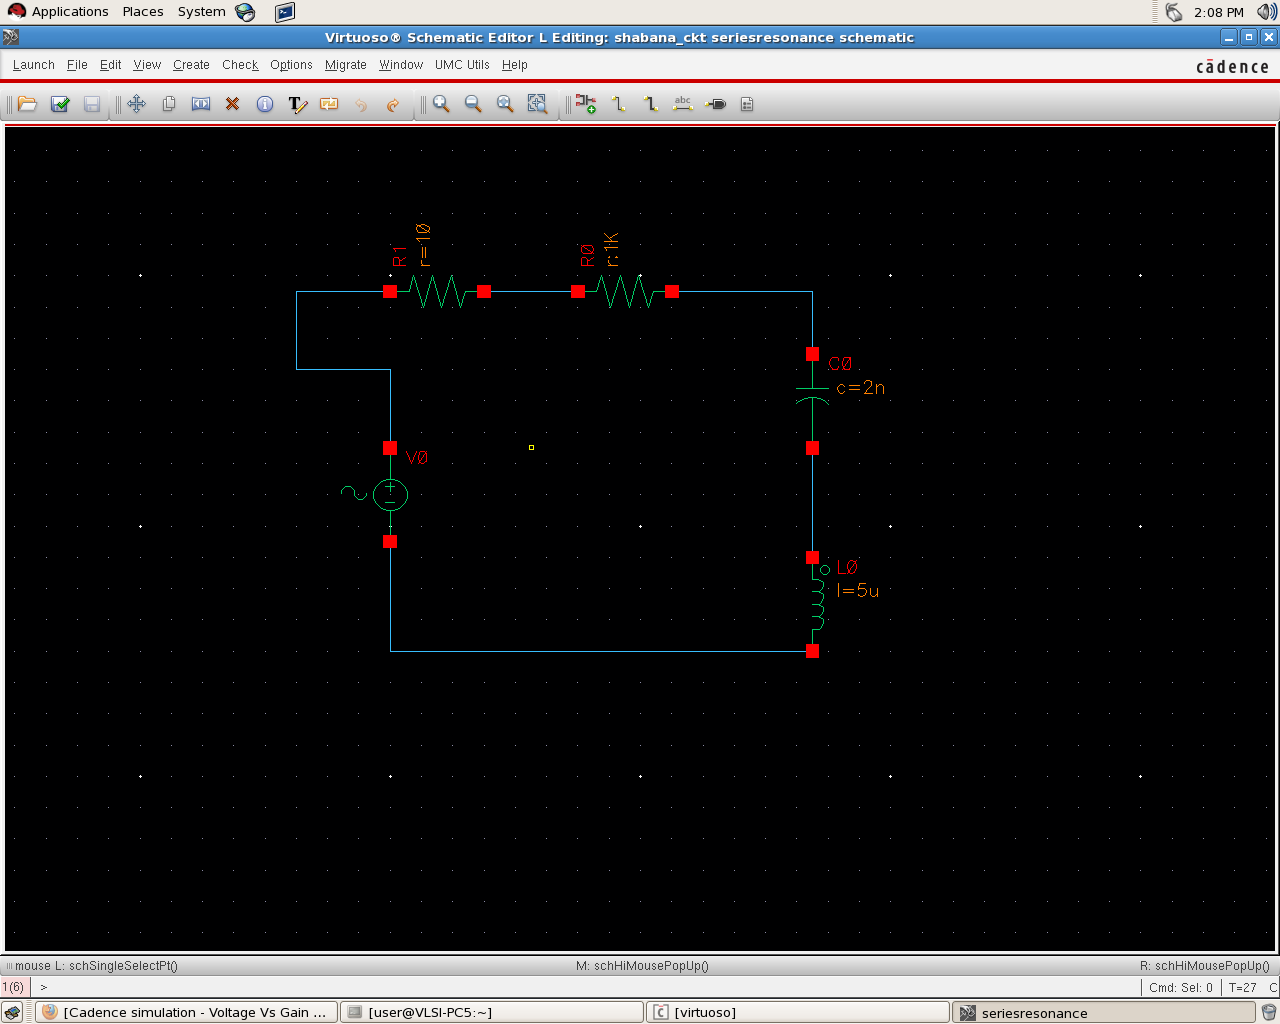1280x1024 pixels.
Task: Launch the terminal icon in top panel
Action: pyautogui.click(x=285, y=12)
